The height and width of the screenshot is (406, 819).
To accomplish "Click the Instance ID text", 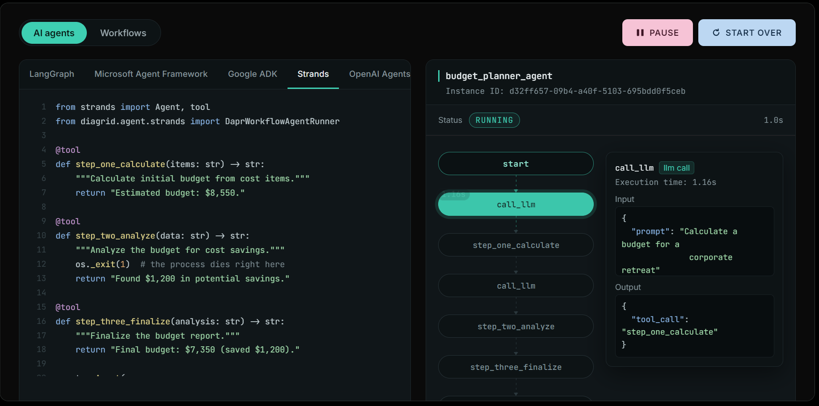I will pyautogui.click(x=565, y=91).
